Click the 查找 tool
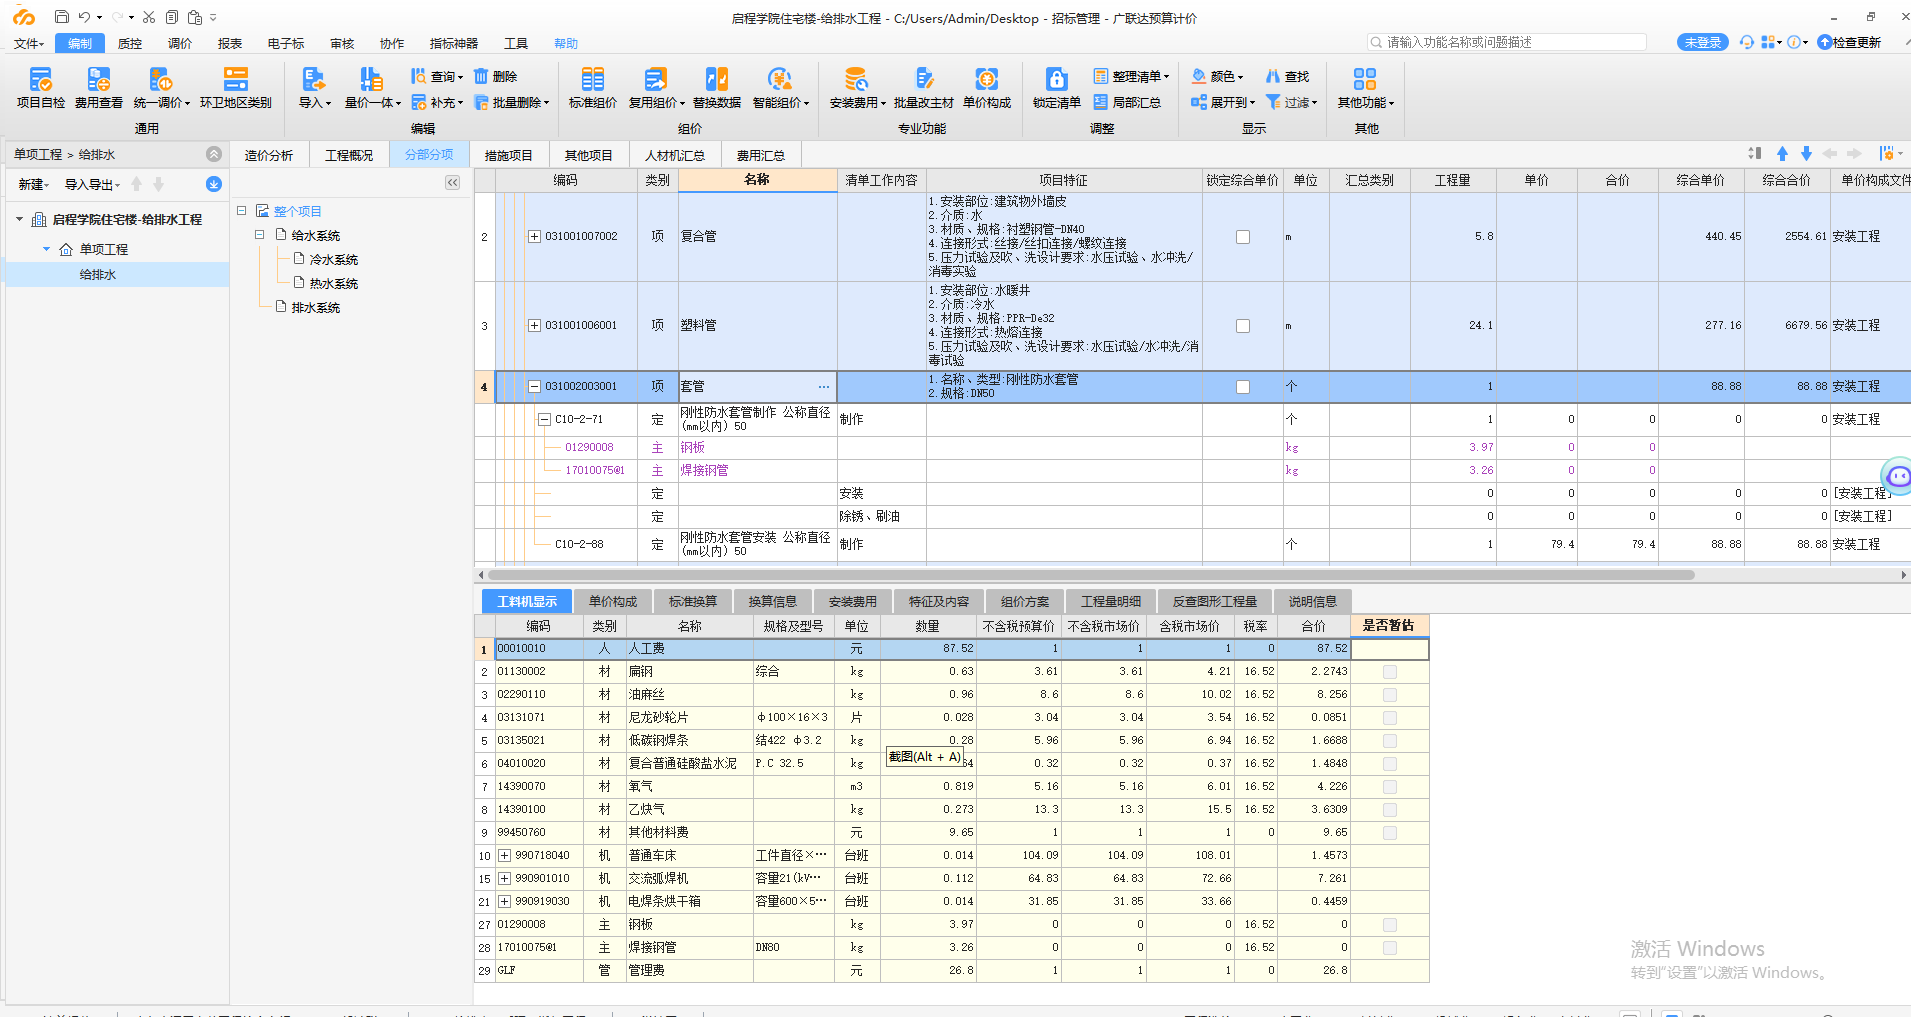Viewport: 1911px width, 1017px height. [1287, 76]
